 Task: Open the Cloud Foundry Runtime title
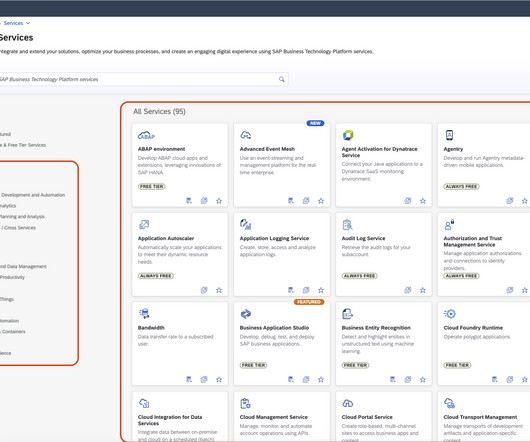click(473, 328)
